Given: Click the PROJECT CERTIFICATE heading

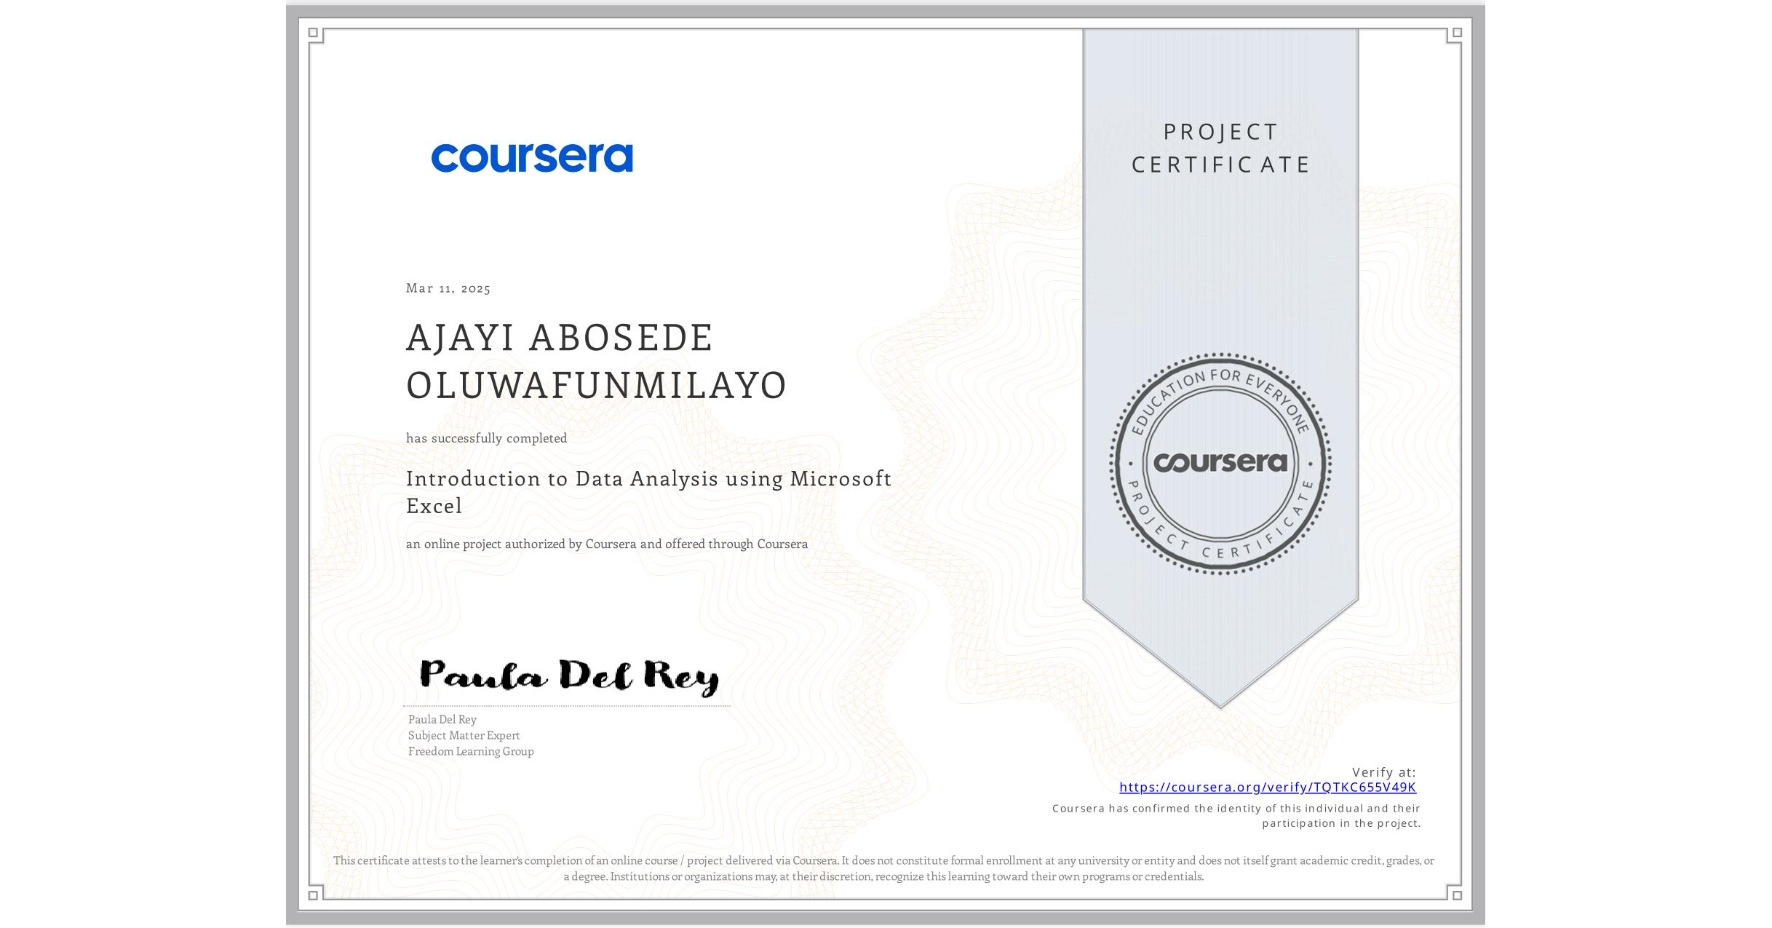Looking at the screenshot, I should point(1220,148).
